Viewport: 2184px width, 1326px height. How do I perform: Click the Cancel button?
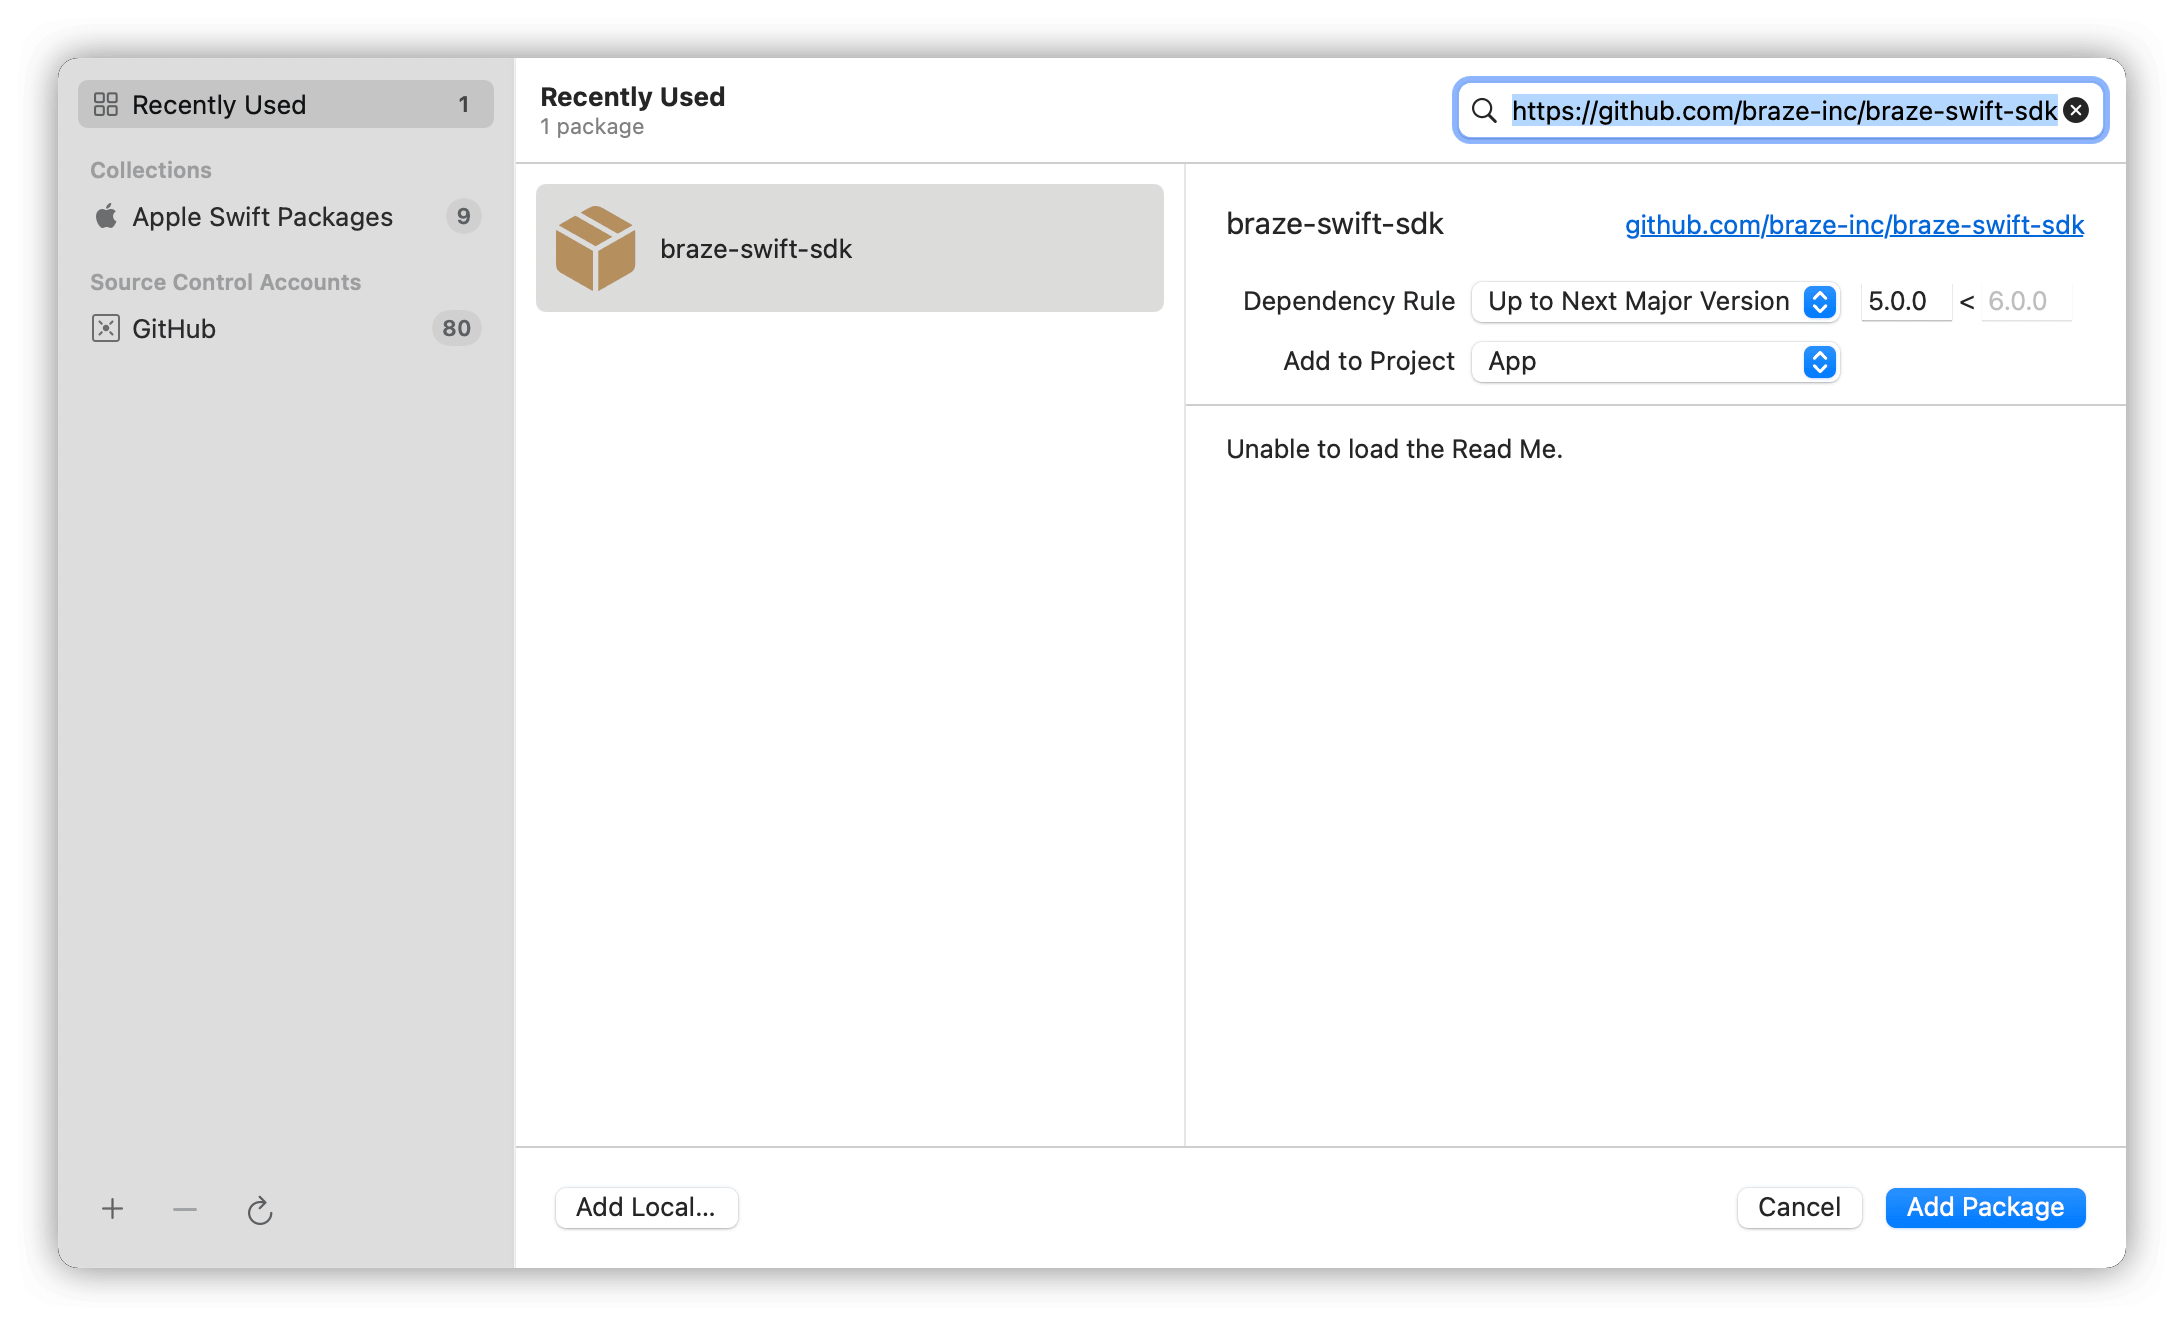click(x=1799, y=1207)
